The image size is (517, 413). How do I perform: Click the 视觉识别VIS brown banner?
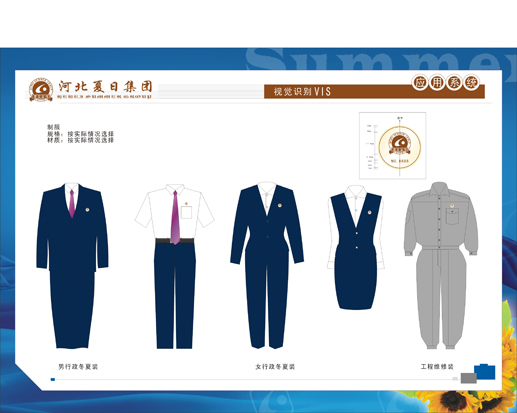[374, 91]
